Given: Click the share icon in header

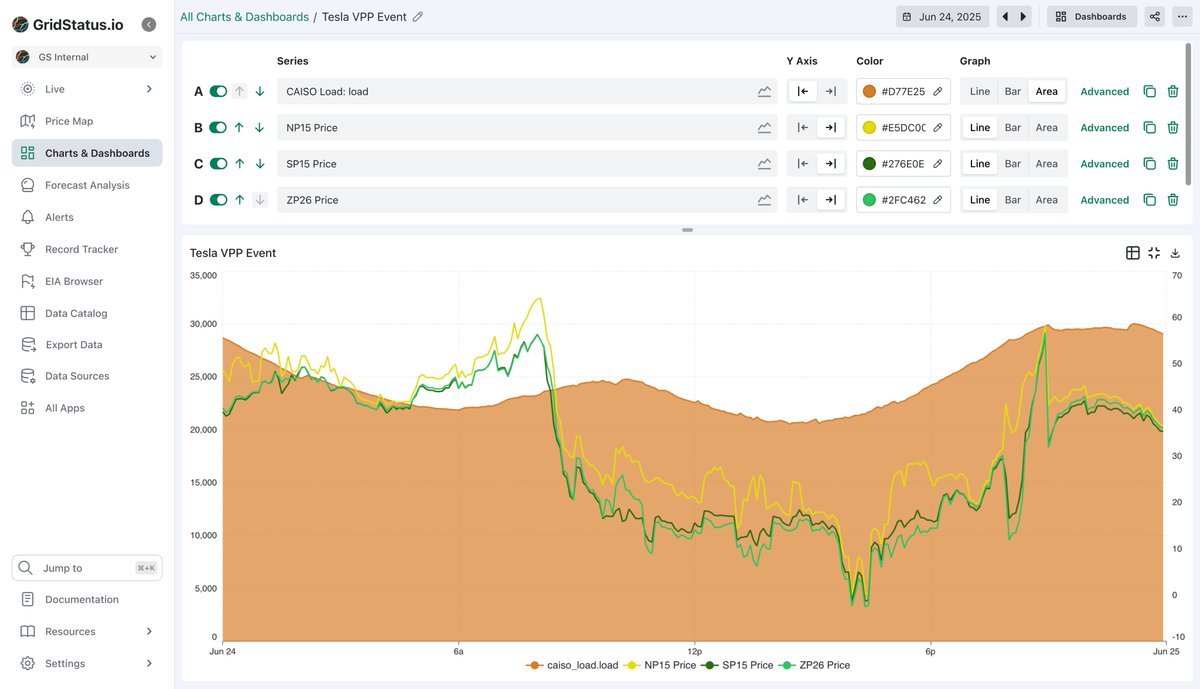Looking at the screenshot, I should pyautogui.click(x=1155, y=17).
